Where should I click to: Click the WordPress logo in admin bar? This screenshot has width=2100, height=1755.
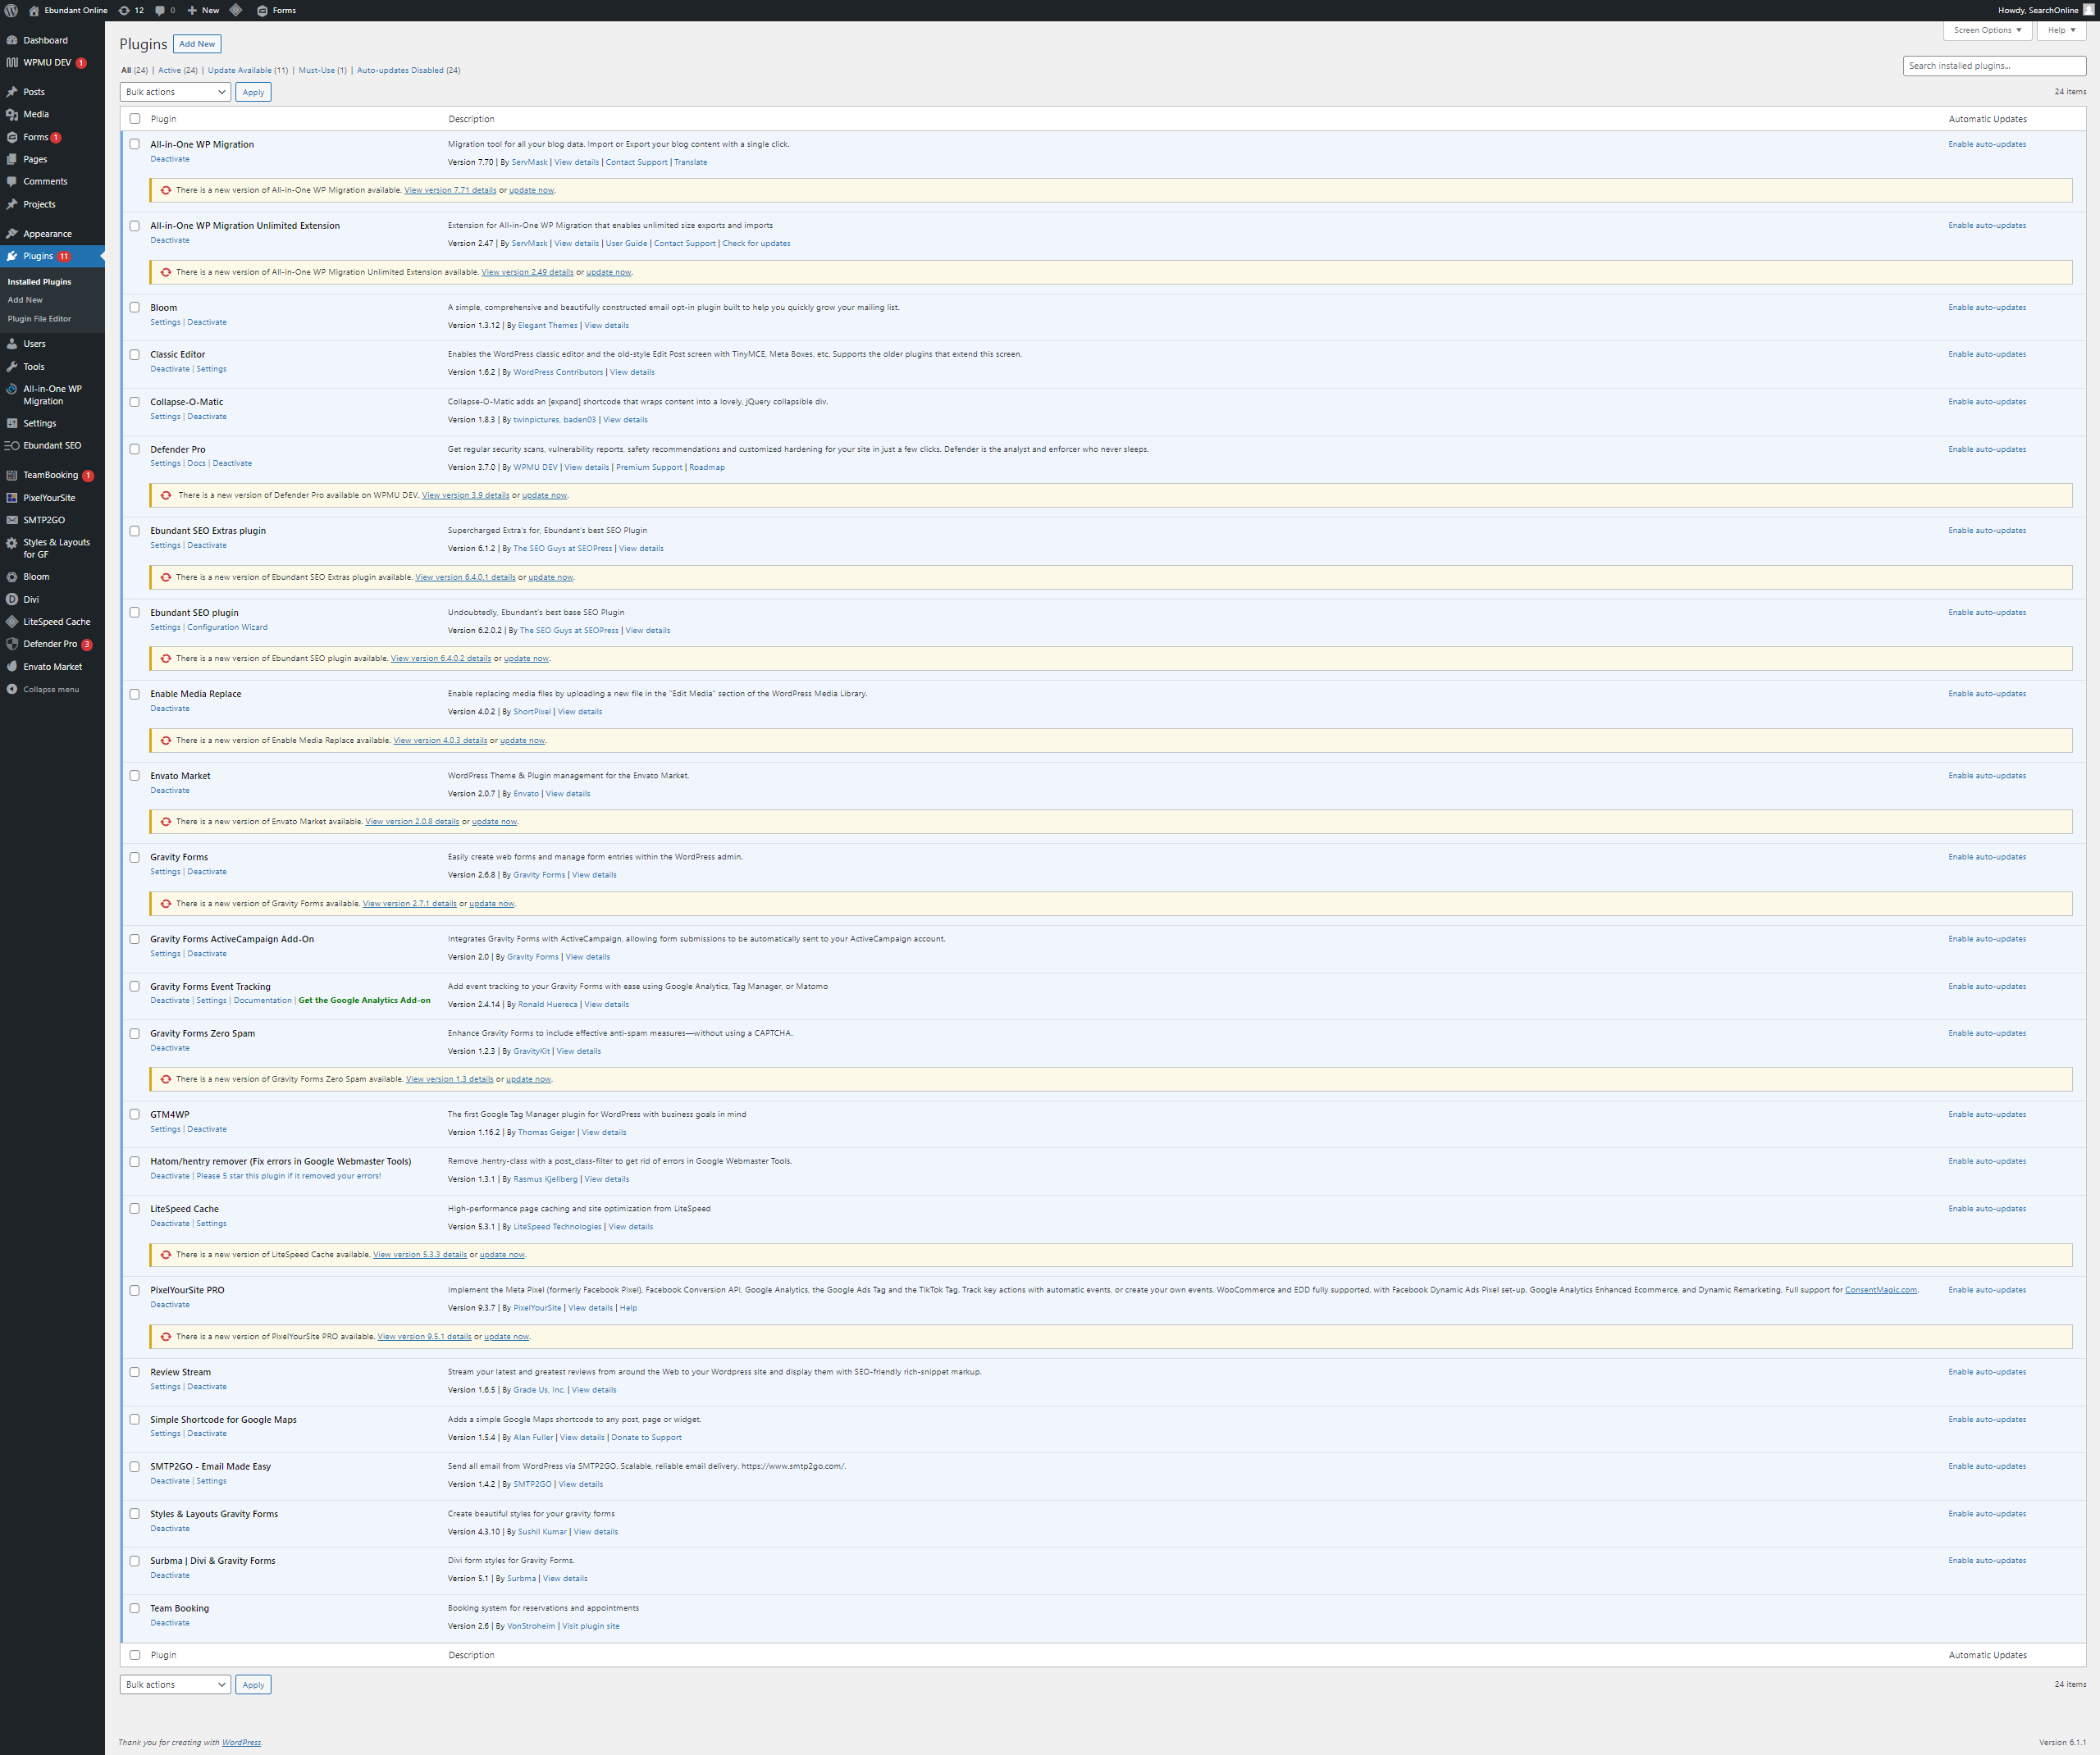click(11, 10)
